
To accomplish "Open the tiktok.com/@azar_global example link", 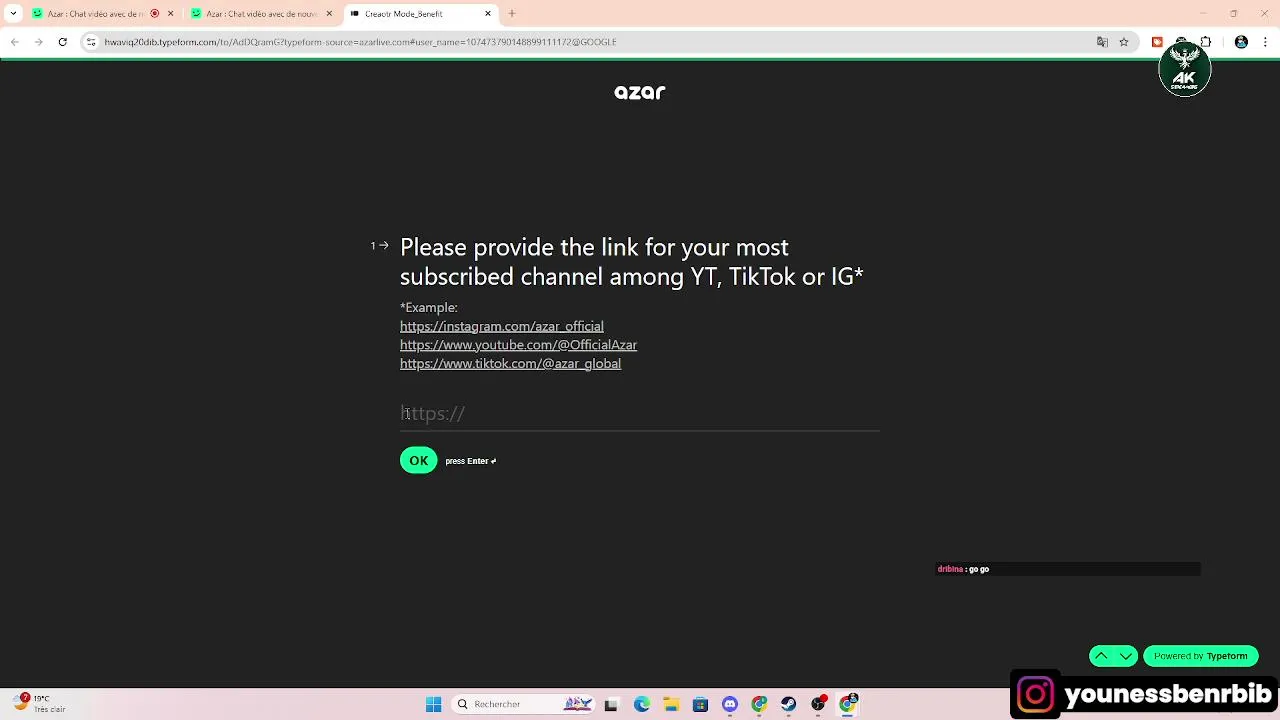I will coord(510,364).
